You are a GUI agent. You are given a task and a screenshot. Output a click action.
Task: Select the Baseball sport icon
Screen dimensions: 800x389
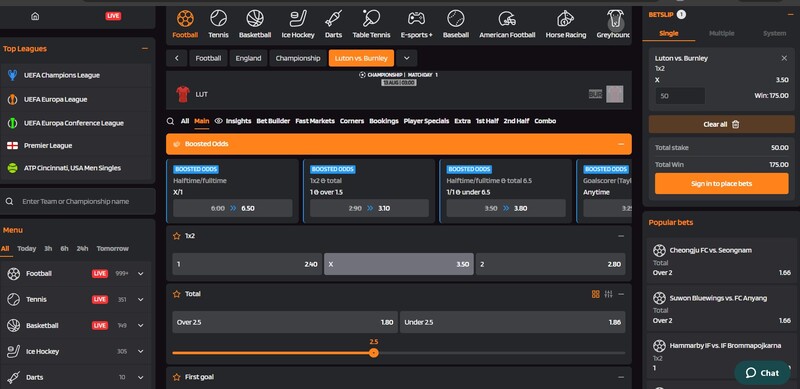456,18
